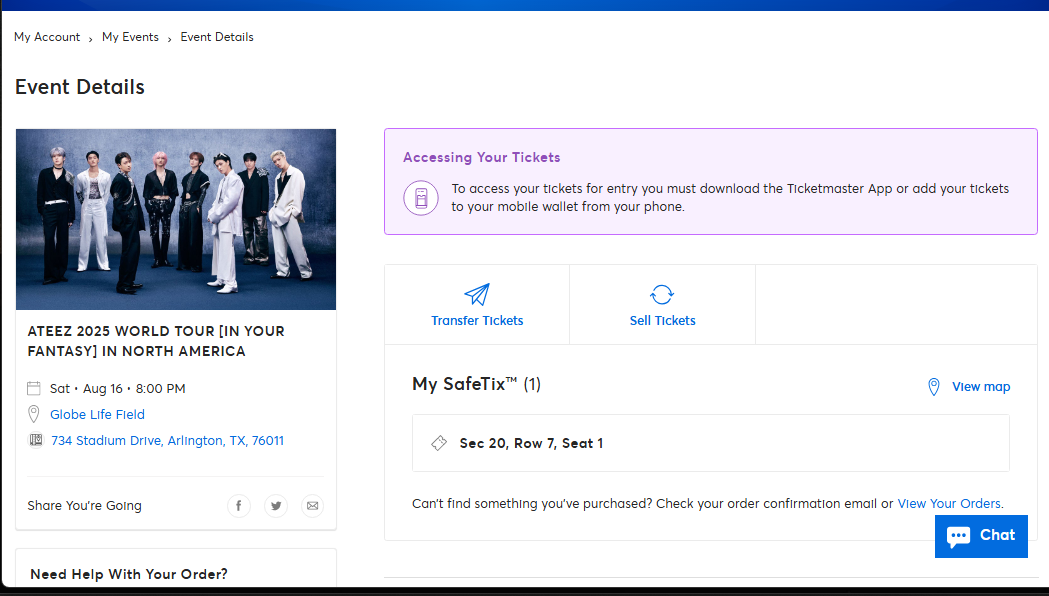1049x596 pixels.
Task: Click pin icon beside View map
Action: click(934, 387)
